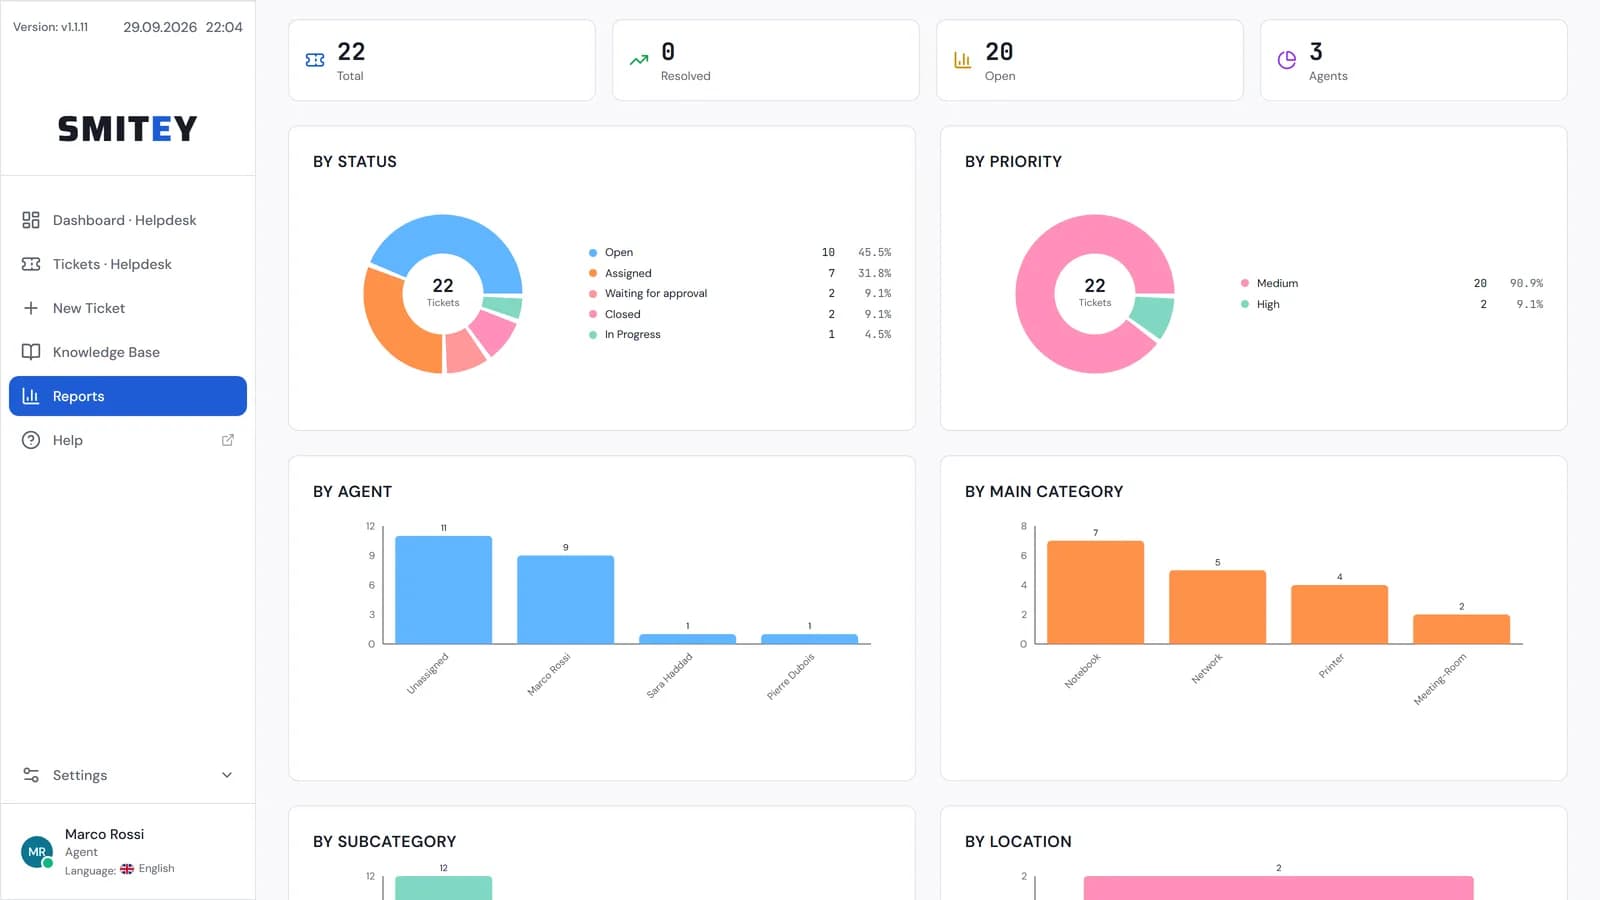Change language from English
This screenshot has height=900, width=1600.
147,869
